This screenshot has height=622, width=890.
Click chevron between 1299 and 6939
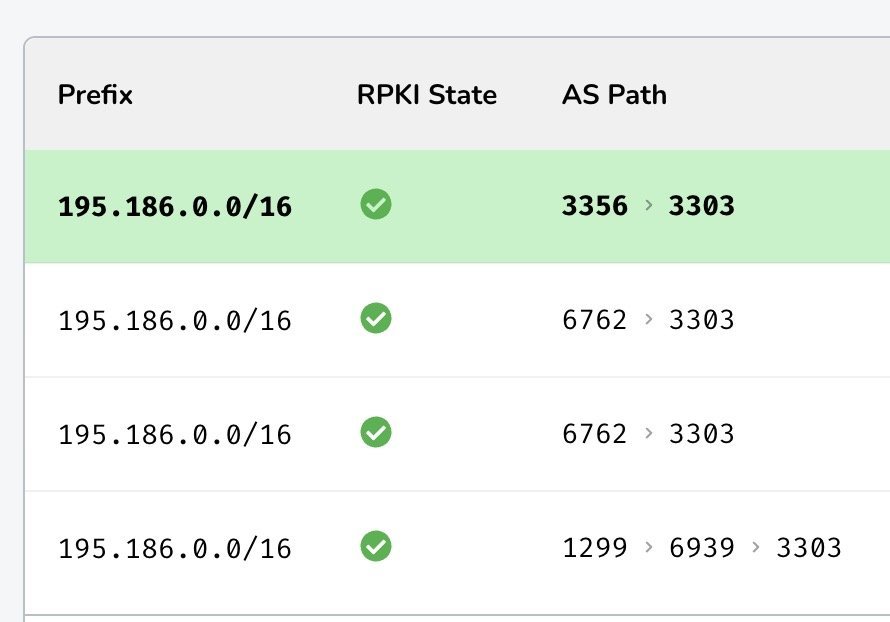click(649, 547)
